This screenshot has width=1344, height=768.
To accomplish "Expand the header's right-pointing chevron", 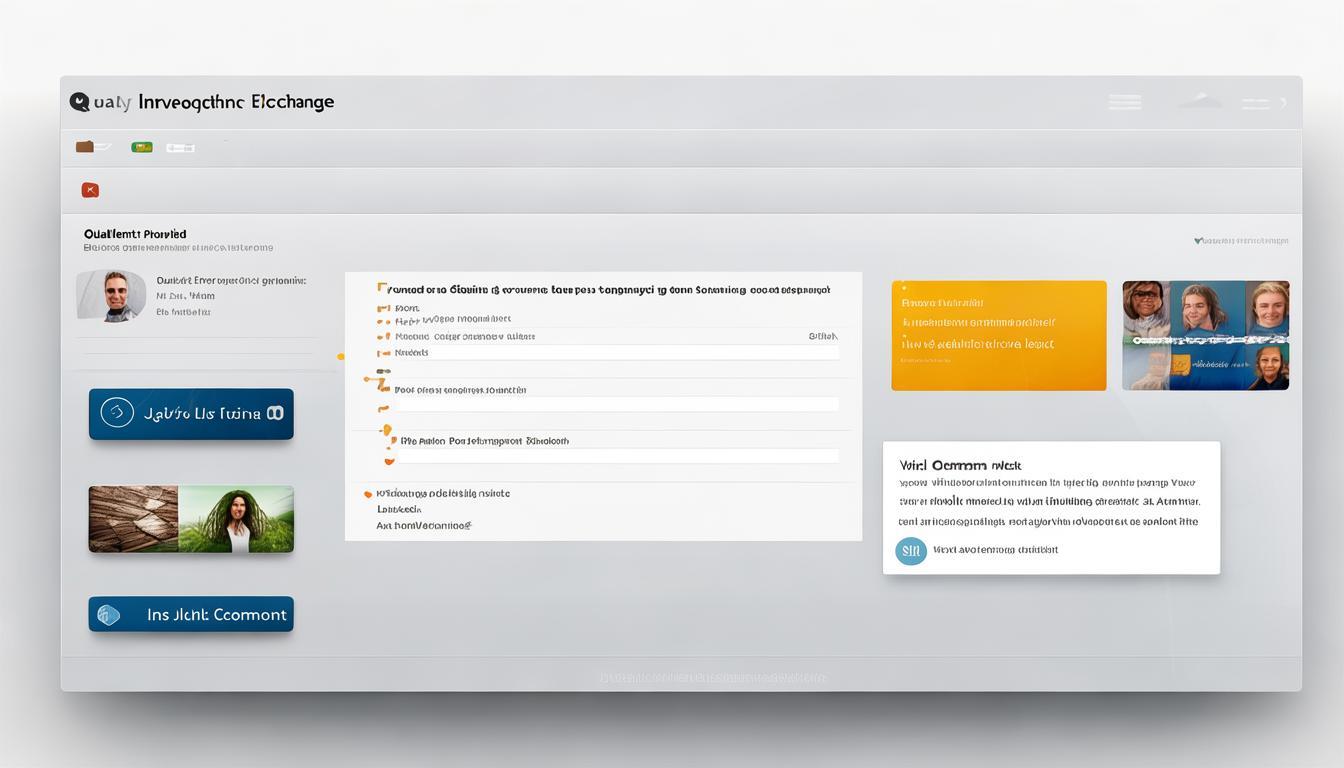I will [1283, 102].
